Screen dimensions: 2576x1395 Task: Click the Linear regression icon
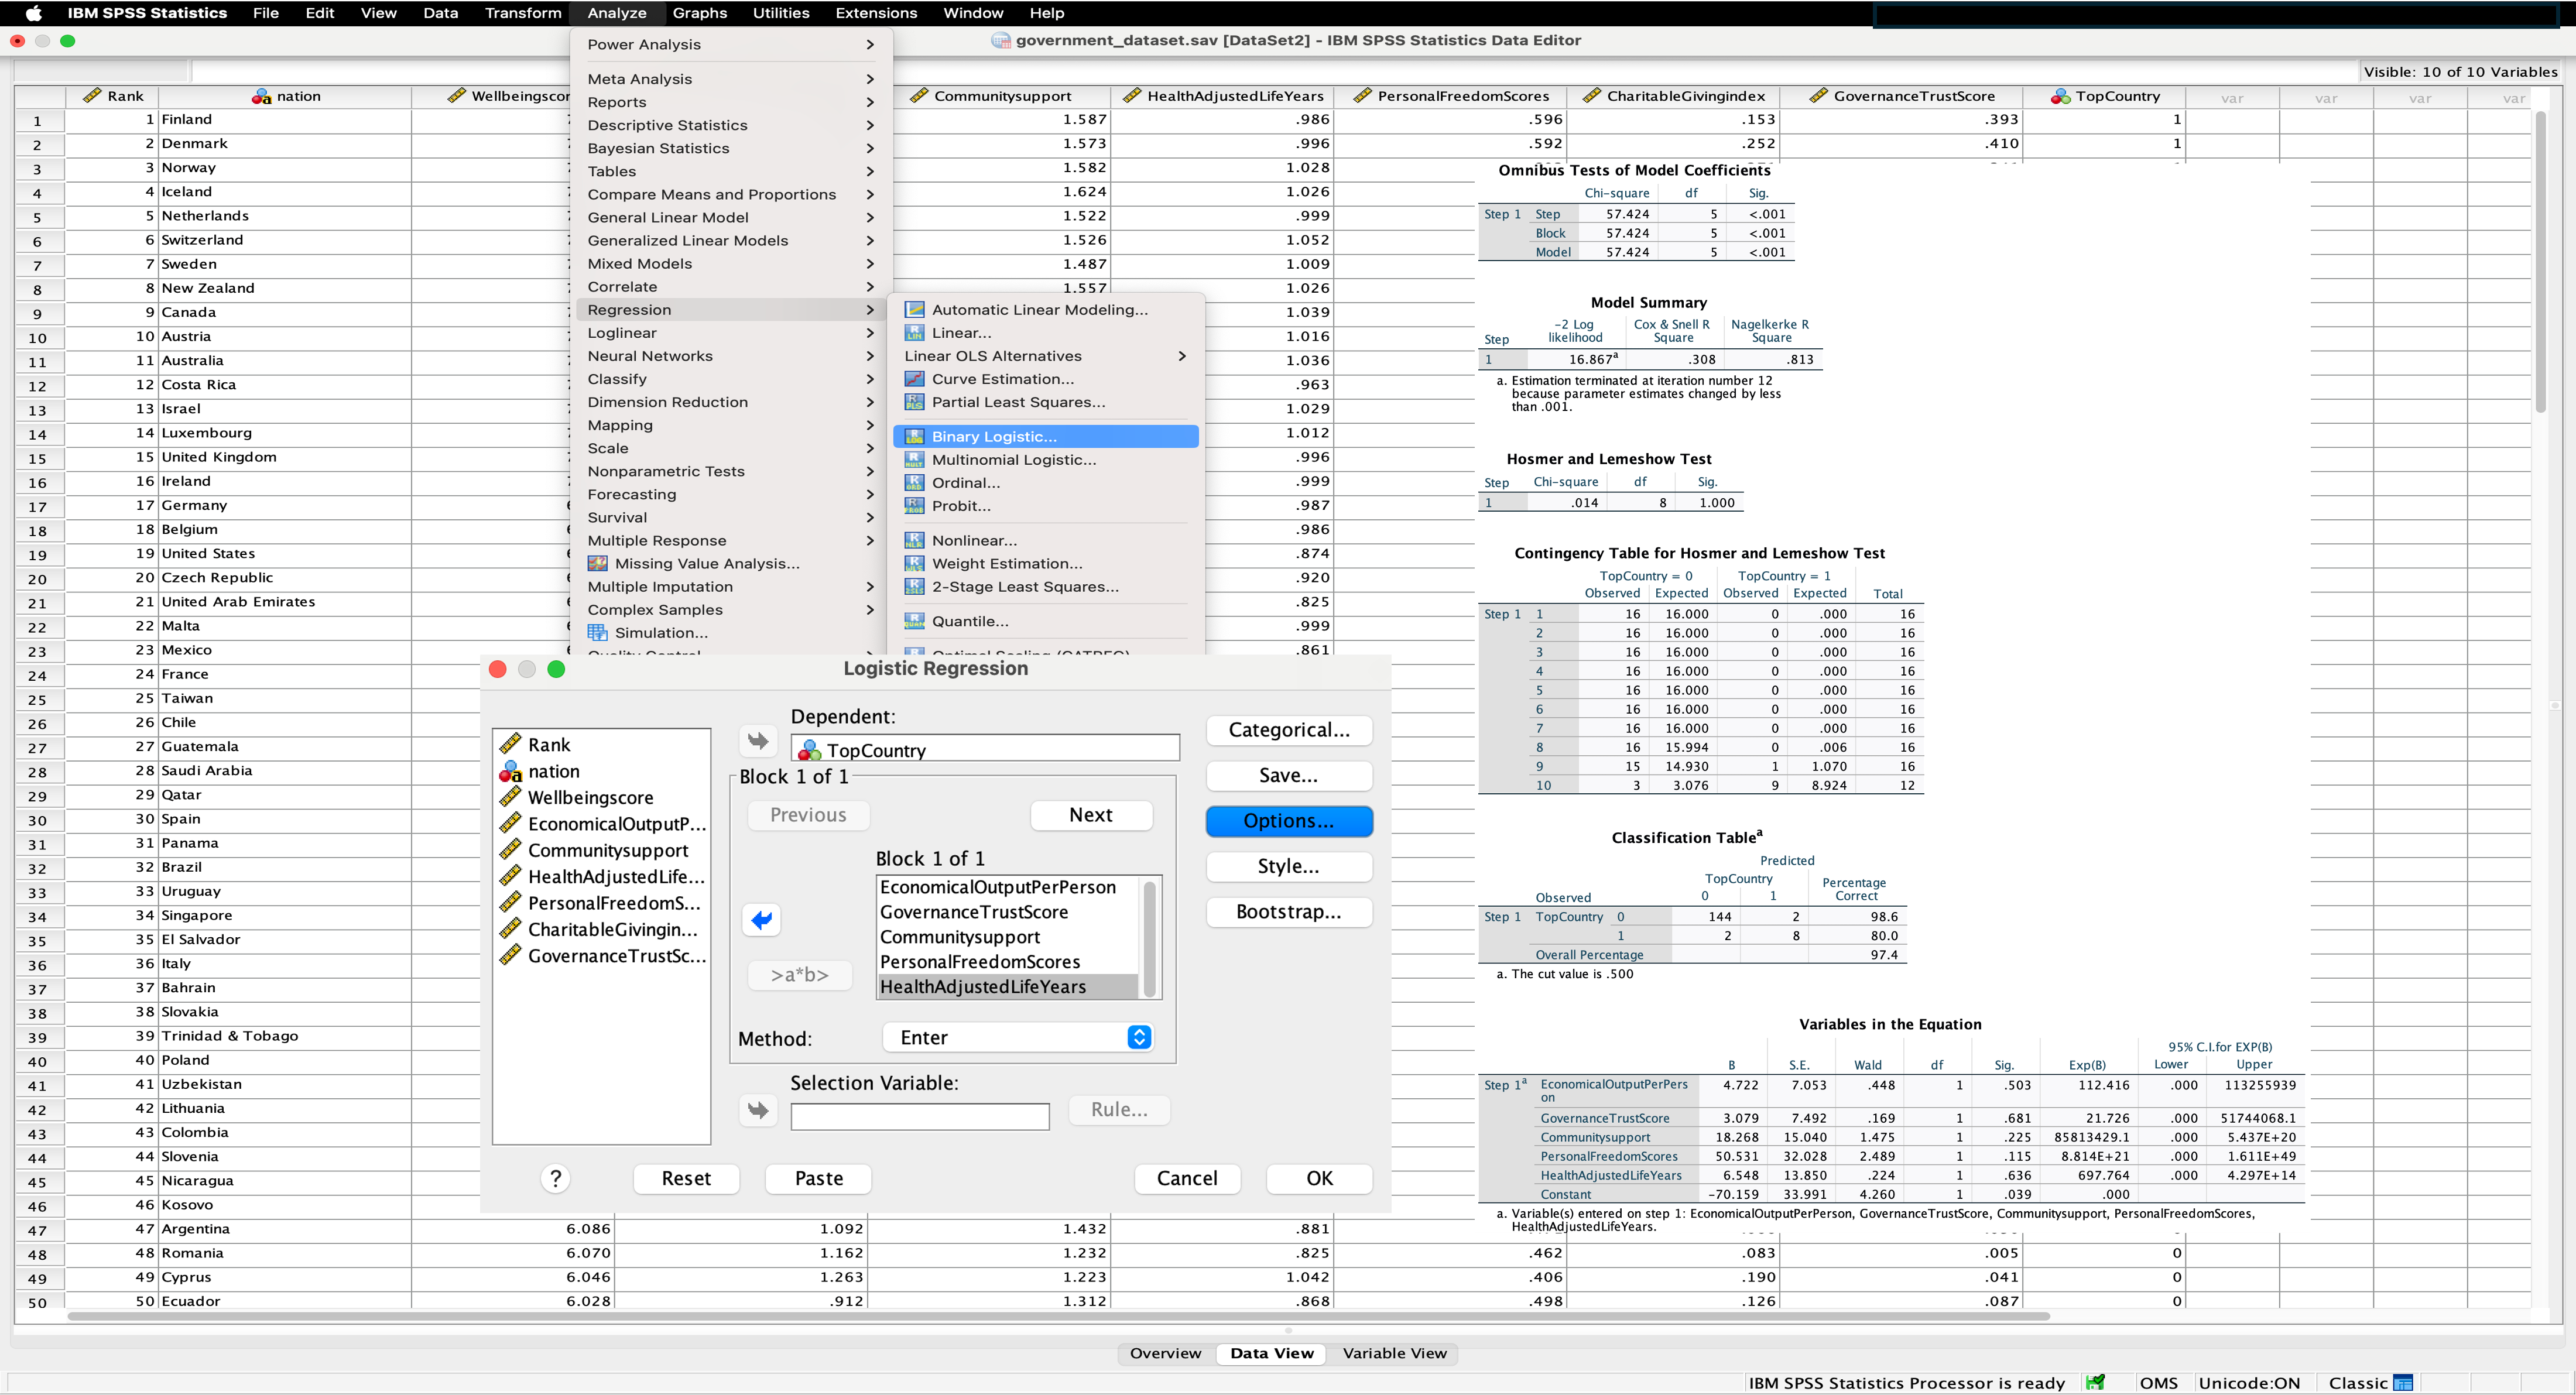[x=914, y=333]
